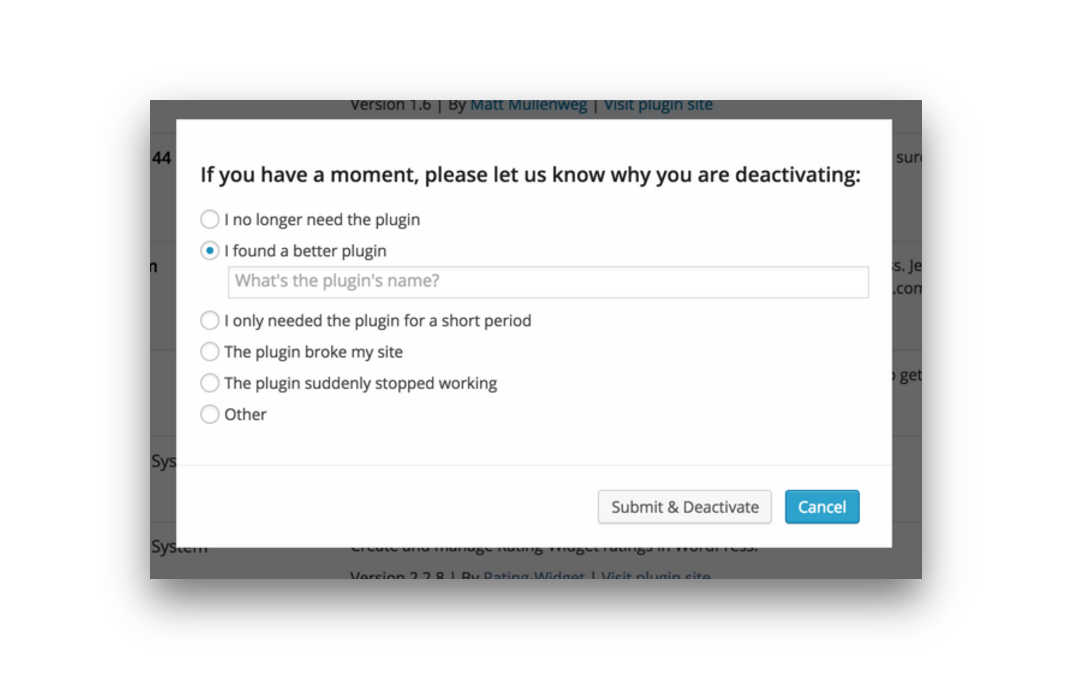
Task: Click the top "Visit plugin site" link
Action: 658,105
